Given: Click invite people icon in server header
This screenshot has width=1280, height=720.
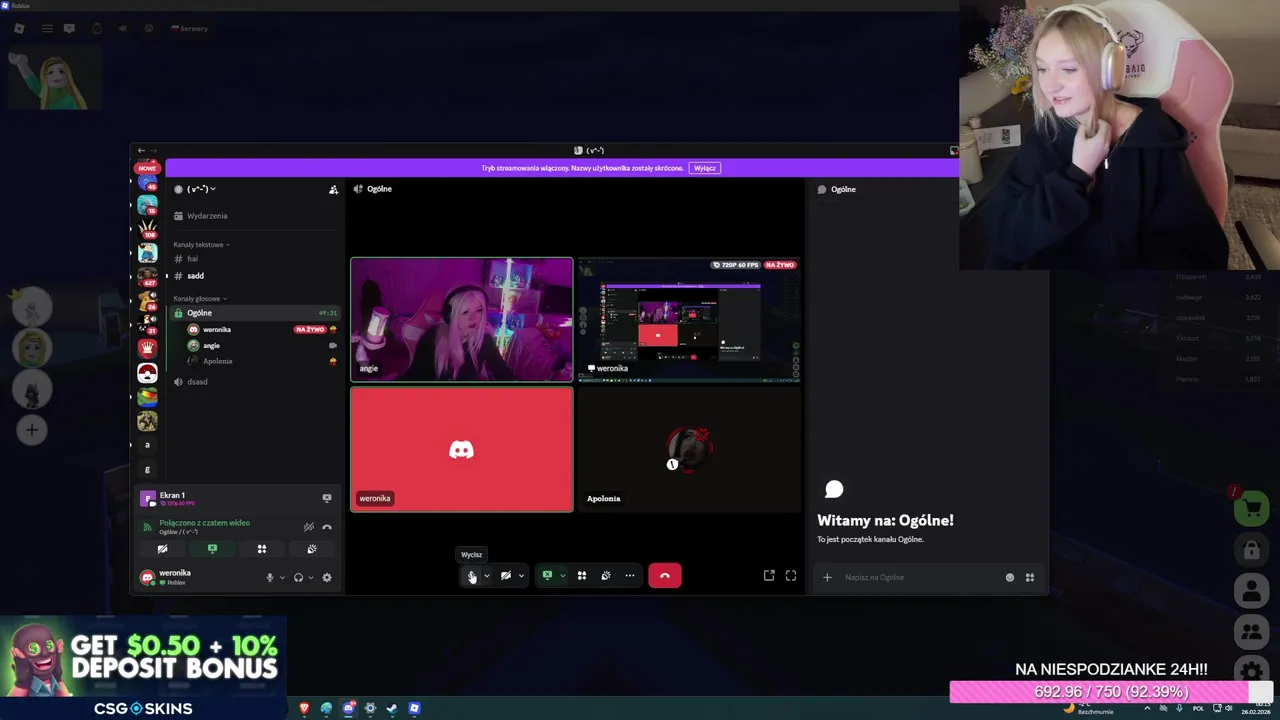Looking at the screenshot, I should click(x=333, y=189).
